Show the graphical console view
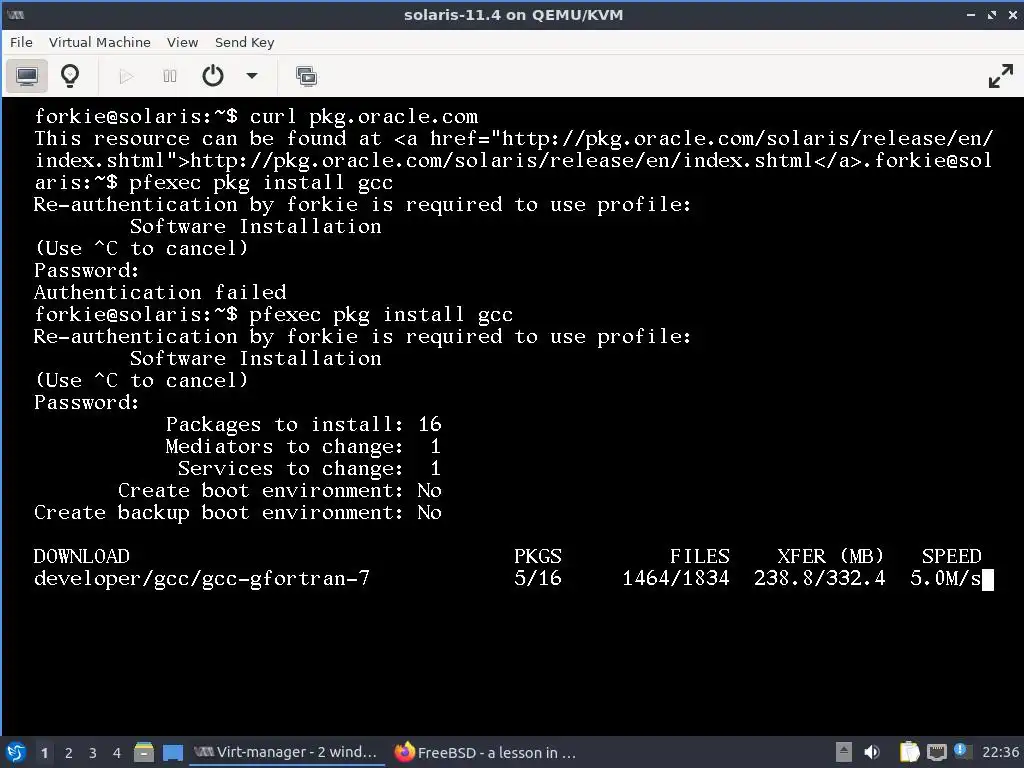 point(27,76)
